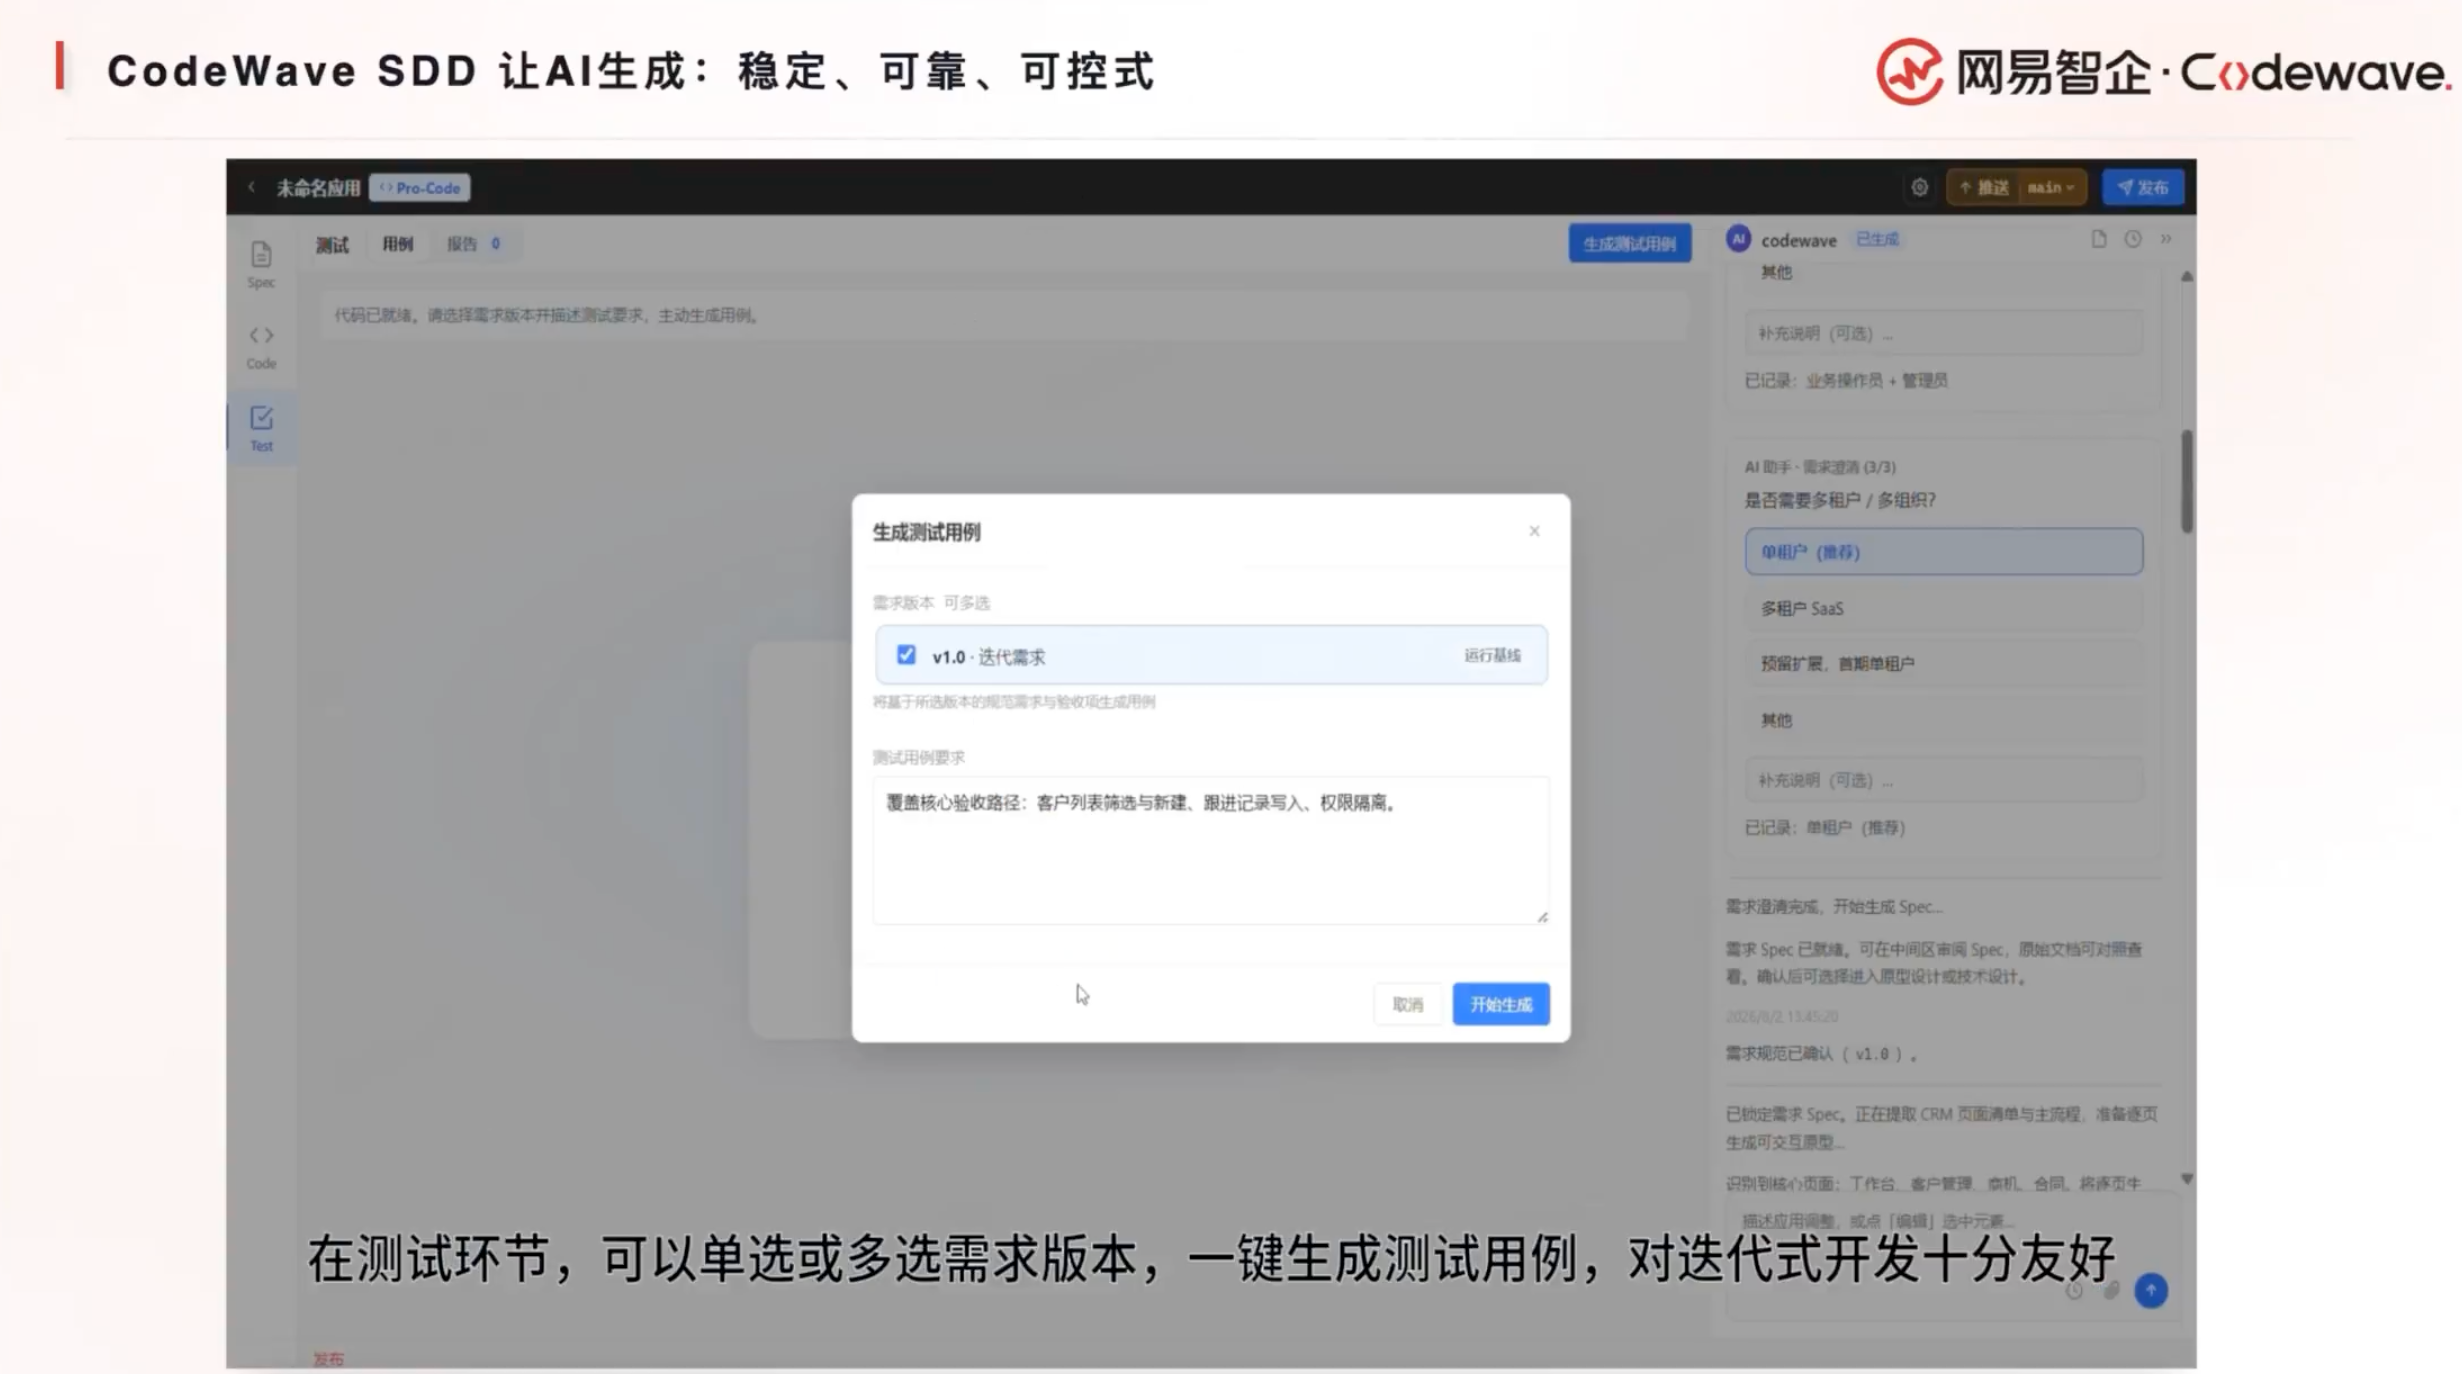Click the attachment paperclip icon in chat
This screenshot has width=2462, height=1374.
[2110, 1290]
